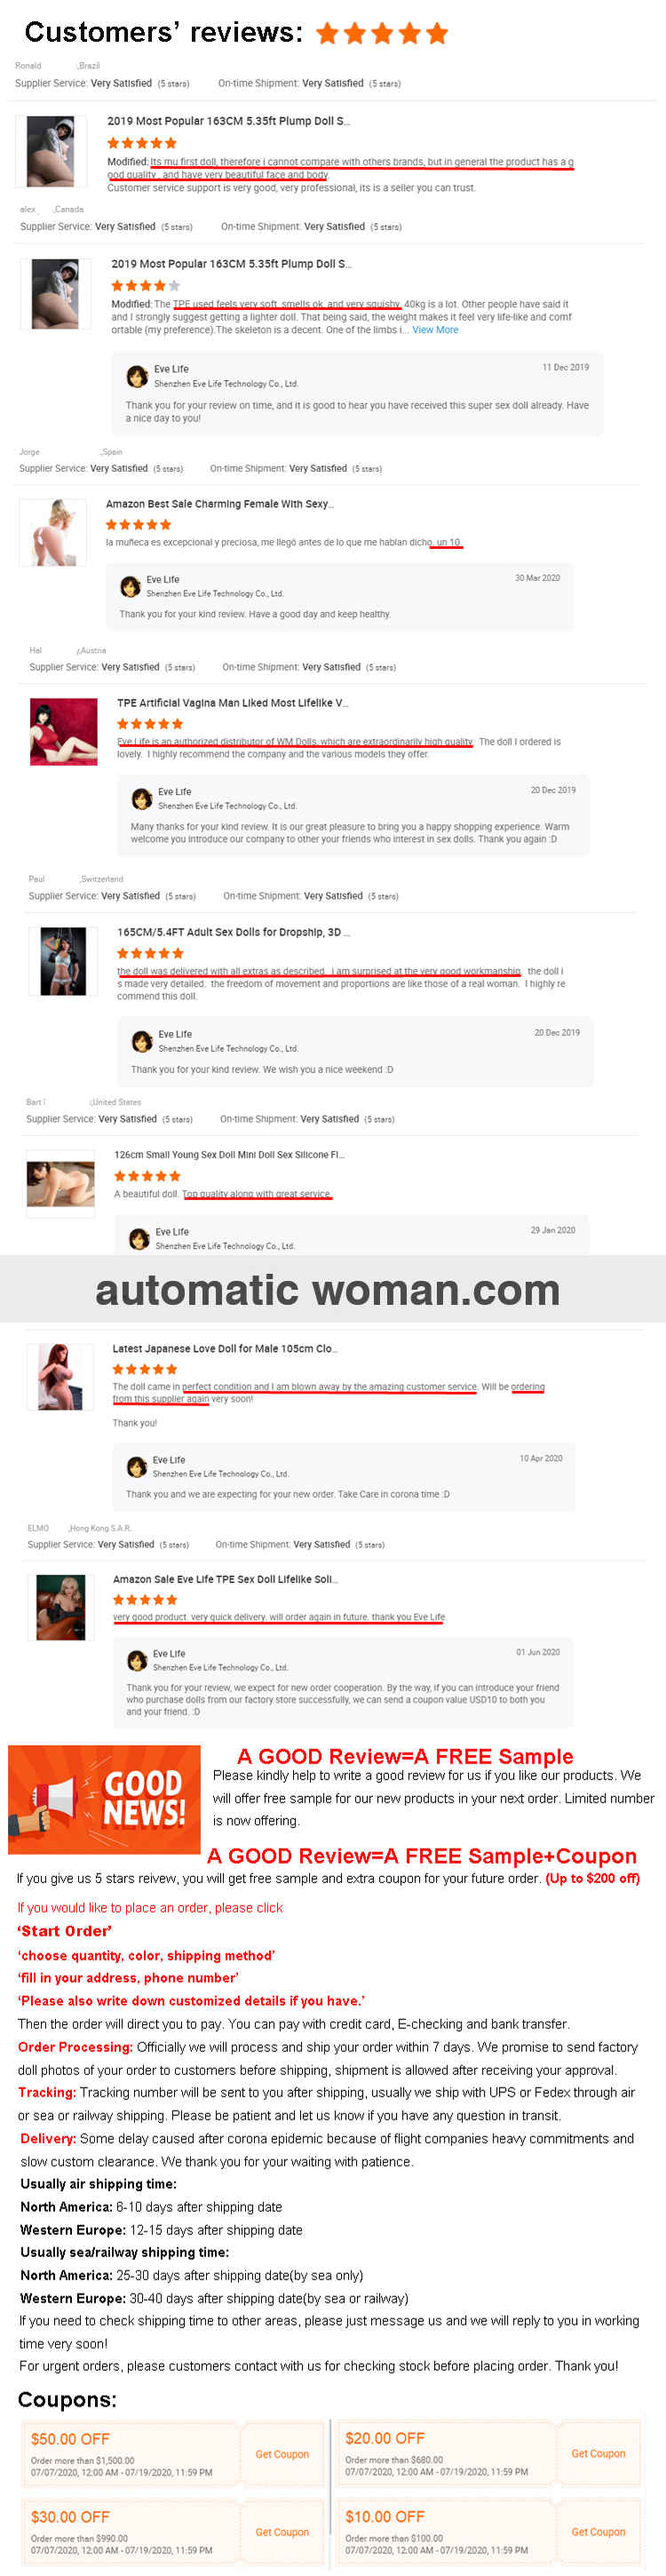
Task: Get the $30.00 OFF coupon
Action: pos(282,2532)
